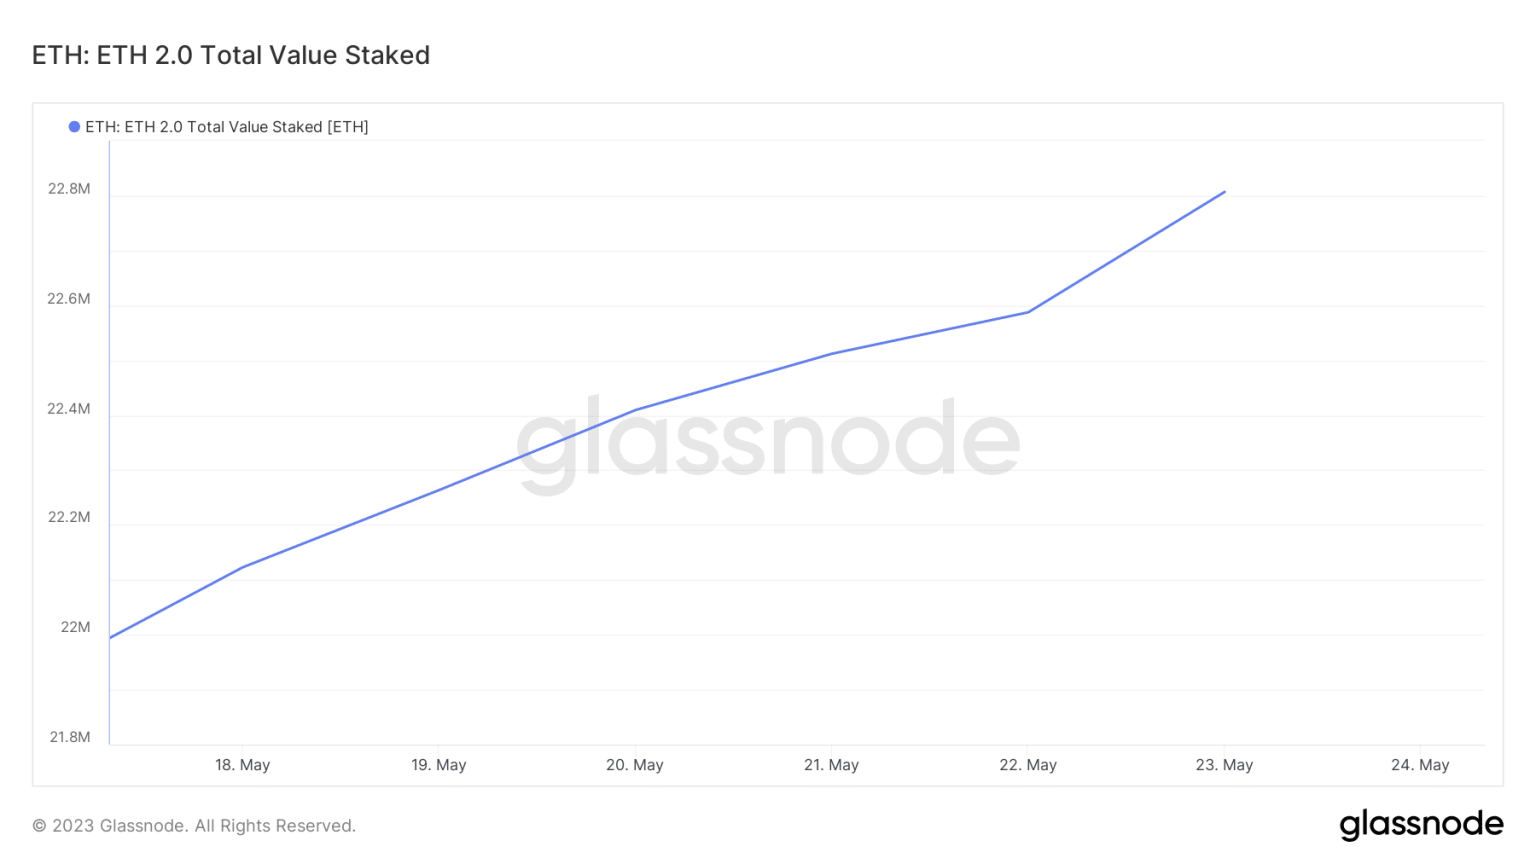
Task: Click the blue legend dot for ETH staked
Action: click(74, 127)
